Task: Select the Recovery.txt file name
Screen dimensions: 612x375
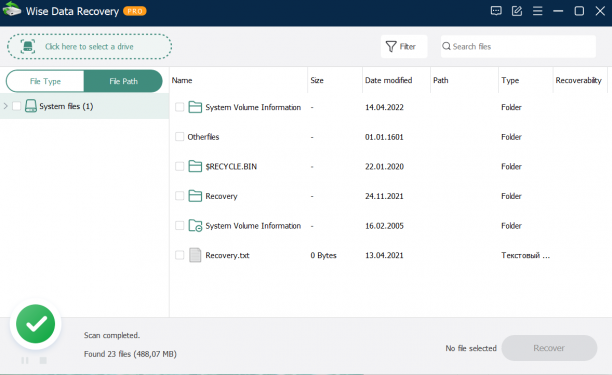Action: (x=227, y=255)
